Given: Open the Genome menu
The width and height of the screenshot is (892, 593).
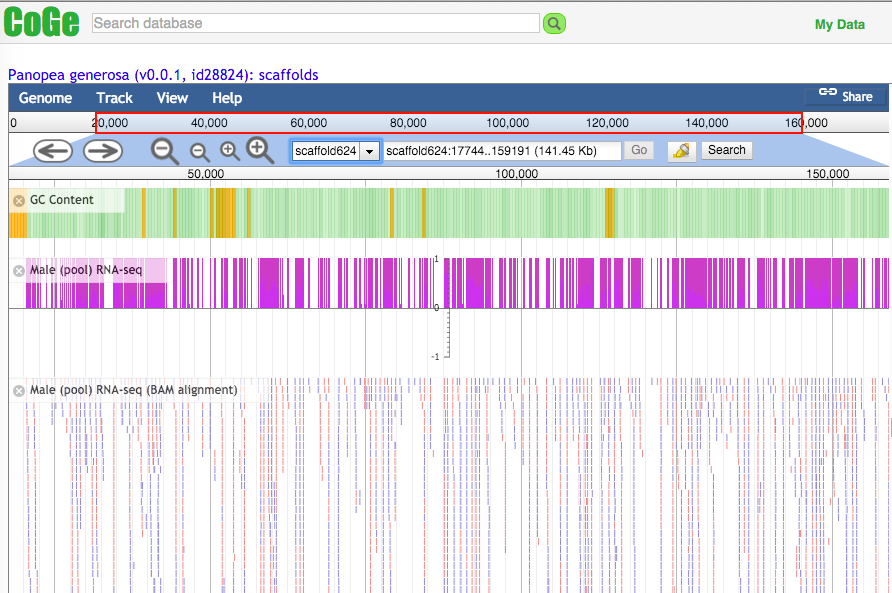Looking at the screenshot, I should point(46,98).
